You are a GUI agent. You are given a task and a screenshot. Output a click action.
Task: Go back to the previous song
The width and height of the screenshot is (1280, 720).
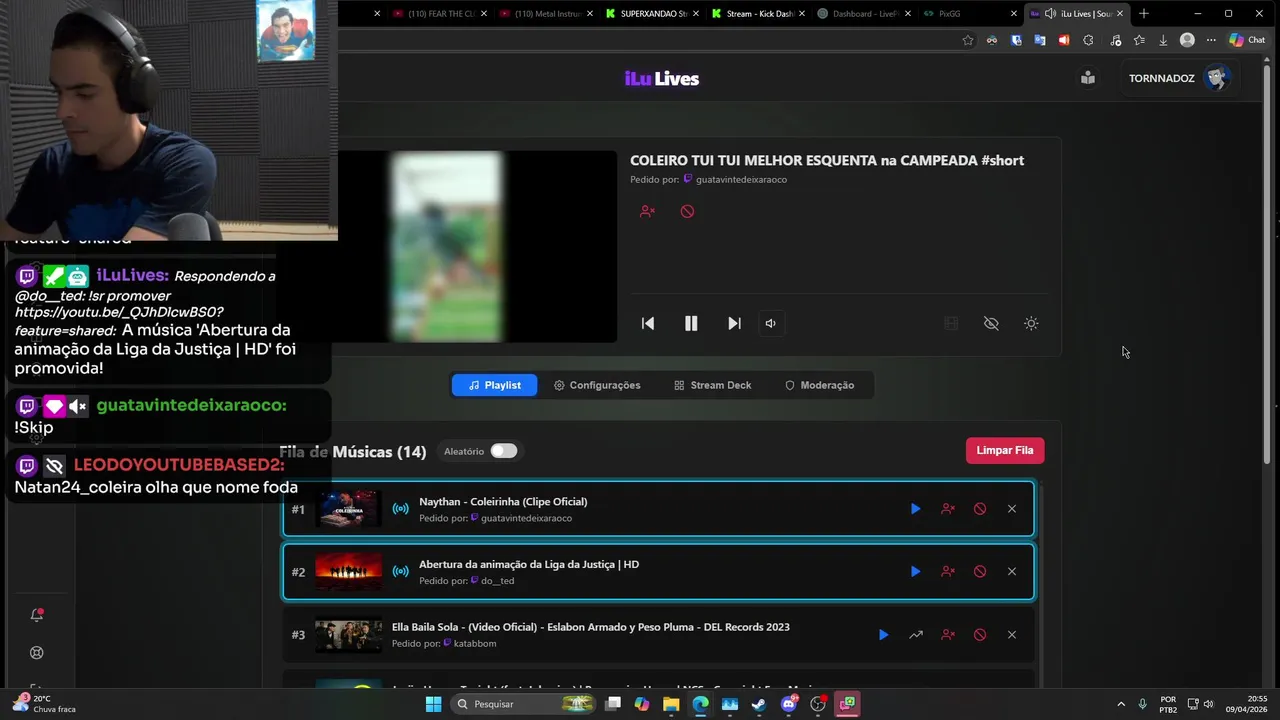tap(648, 323)
